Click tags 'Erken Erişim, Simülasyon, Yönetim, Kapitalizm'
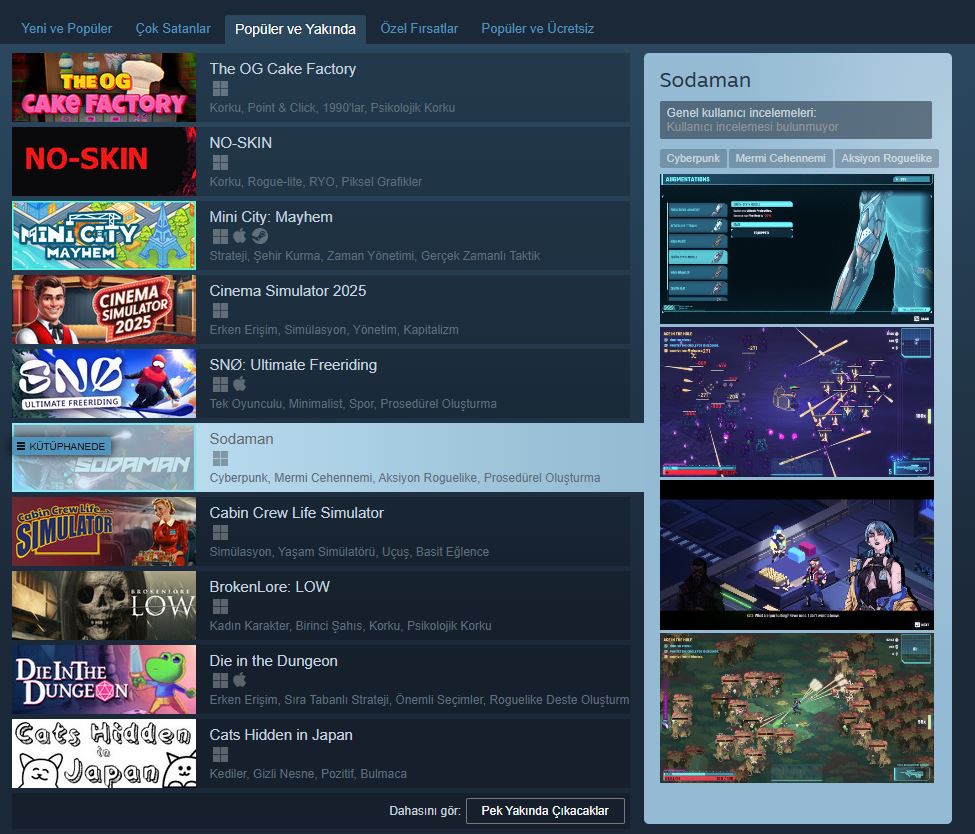This screenshot has width=975, height=834. [334, 330]
